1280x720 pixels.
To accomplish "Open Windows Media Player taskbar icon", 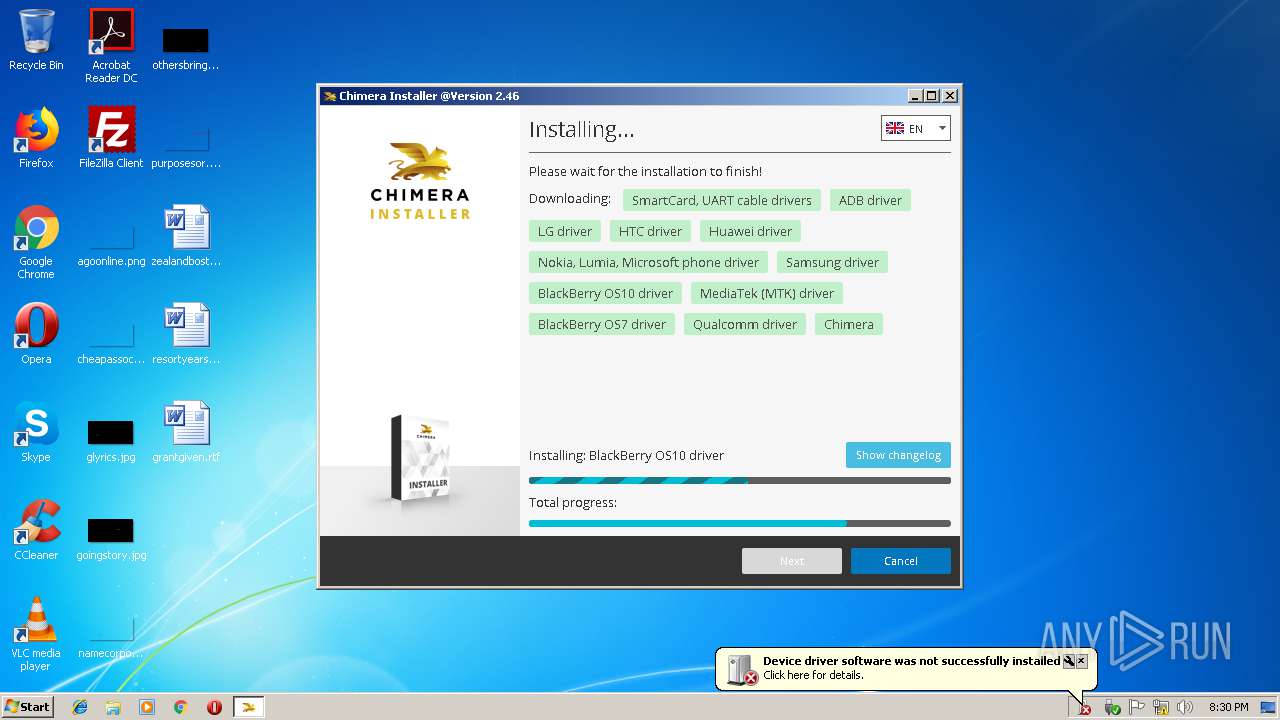I will 147,707.
